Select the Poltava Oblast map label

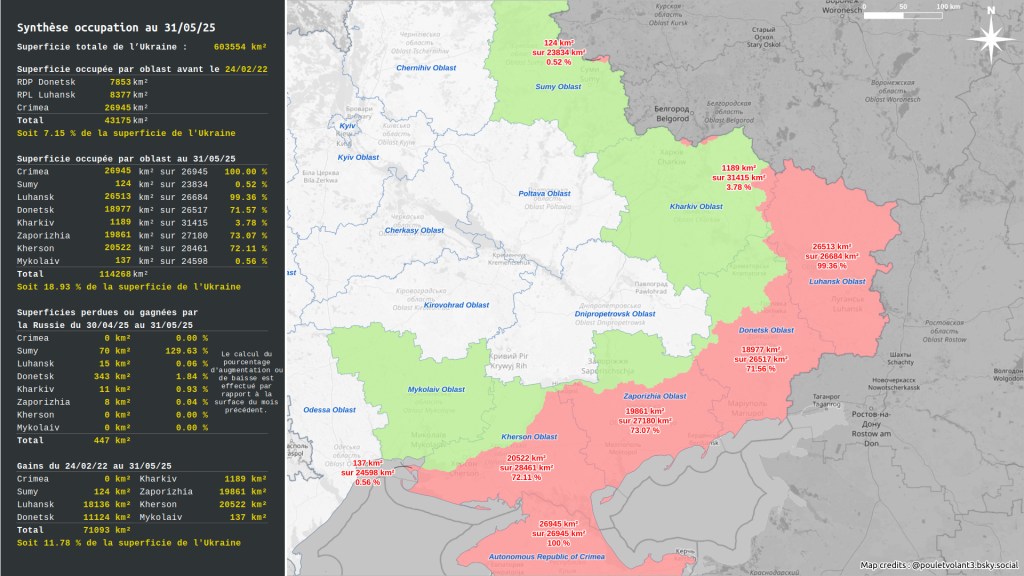544,193
